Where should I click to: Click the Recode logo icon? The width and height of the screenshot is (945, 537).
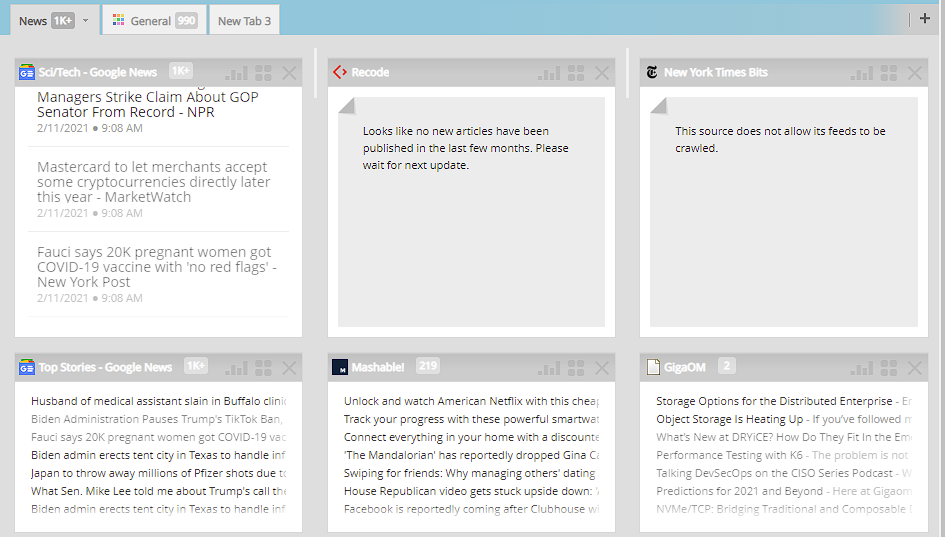(340, 72)
